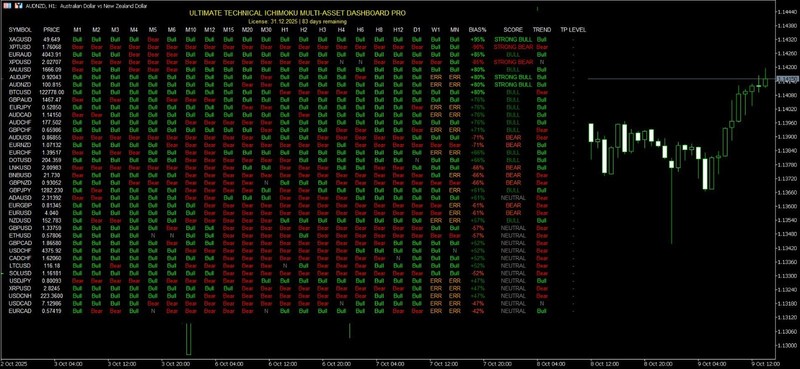Click the M30 timeframe column header
Image resolution: width=800 pixels, height=369 pixels.
[266, 30]
